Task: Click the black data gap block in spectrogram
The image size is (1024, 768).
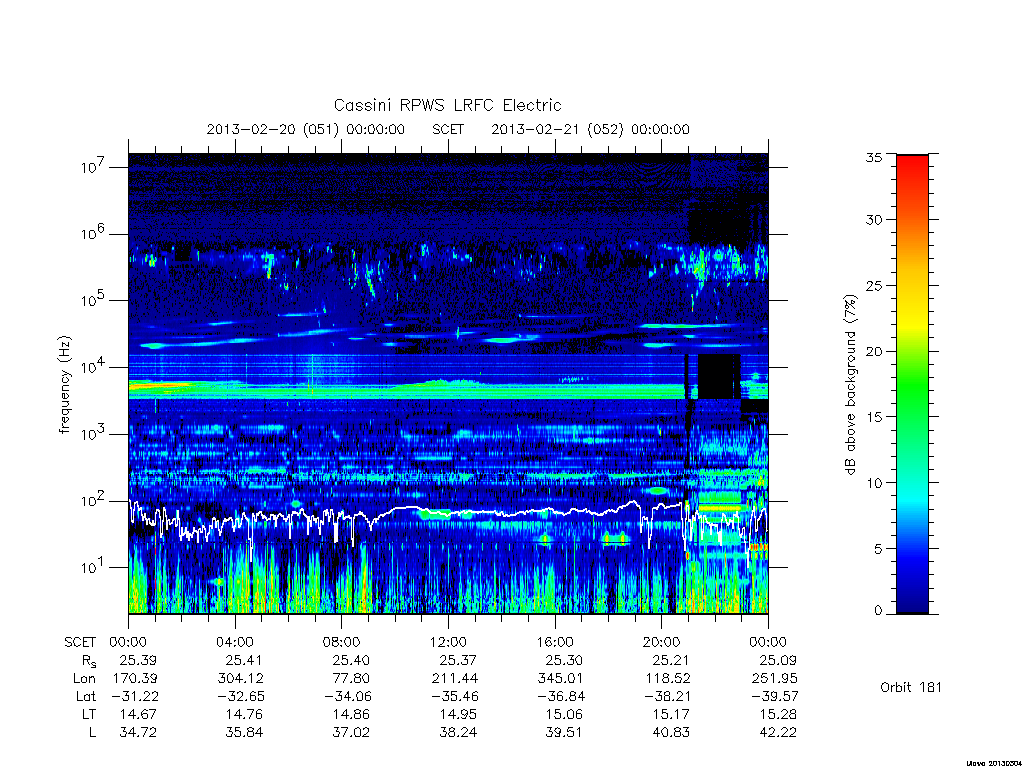Action: coord(719,376)
